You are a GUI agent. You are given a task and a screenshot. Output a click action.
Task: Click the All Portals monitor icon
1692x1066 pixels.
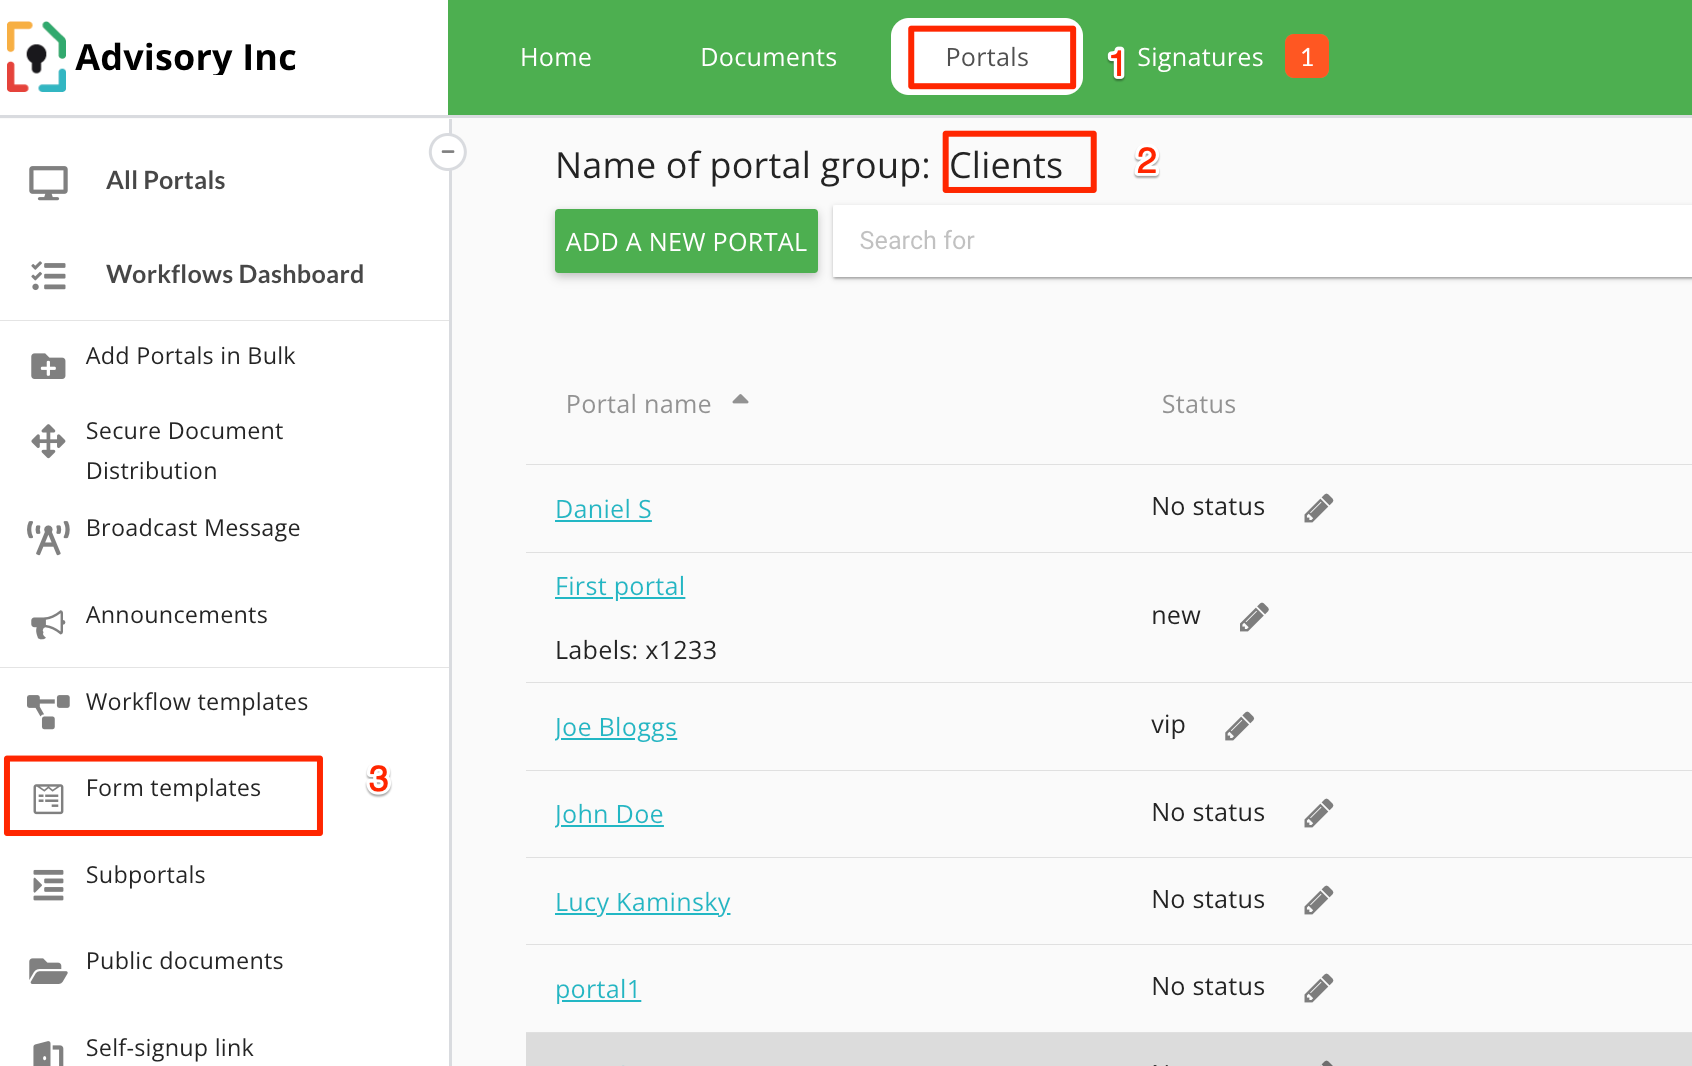click(48, 183)
